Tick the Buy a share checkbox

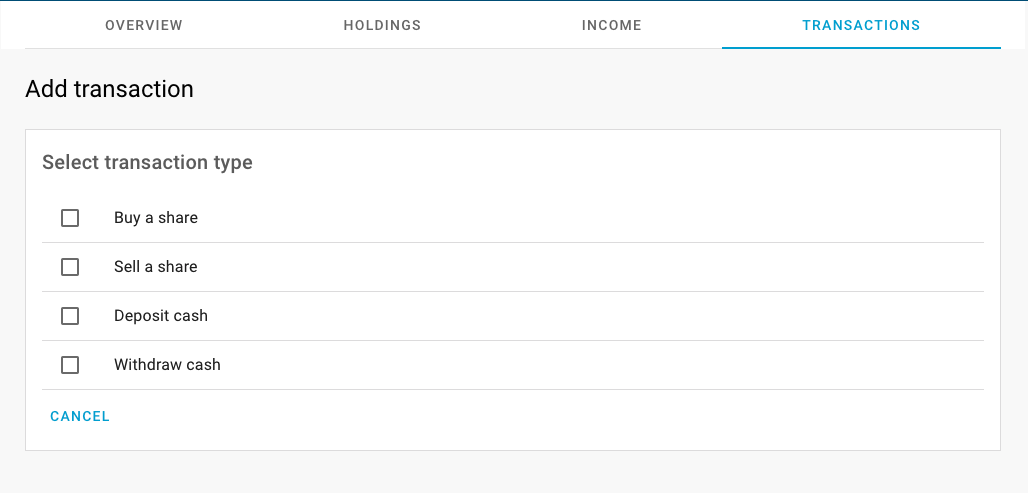point(70,218)
